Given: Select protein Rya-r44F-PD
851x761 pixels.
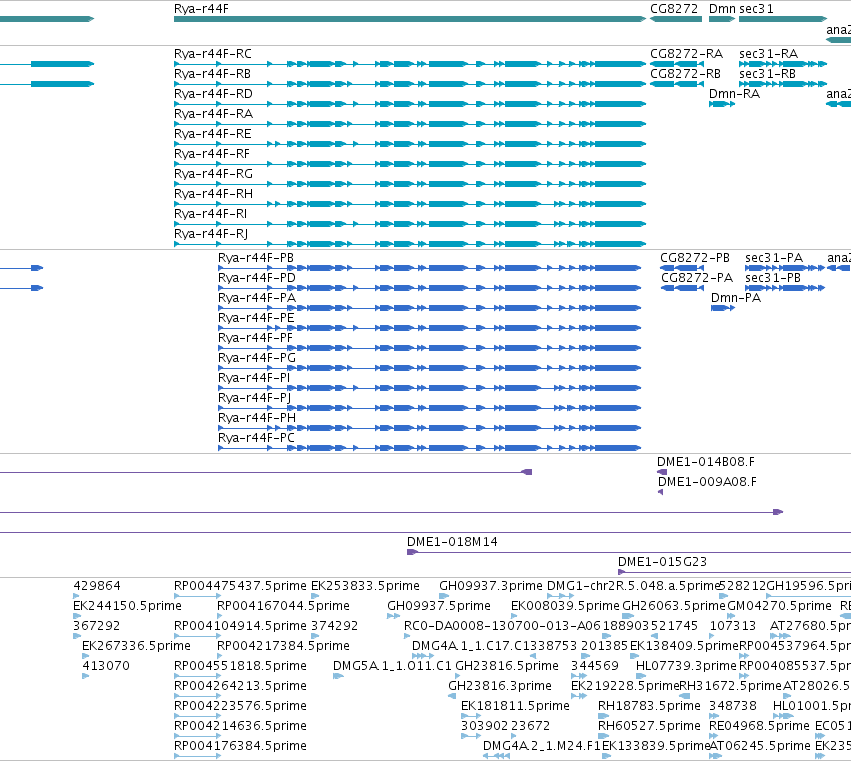Looking at the screenshot, I should (257, 278).
